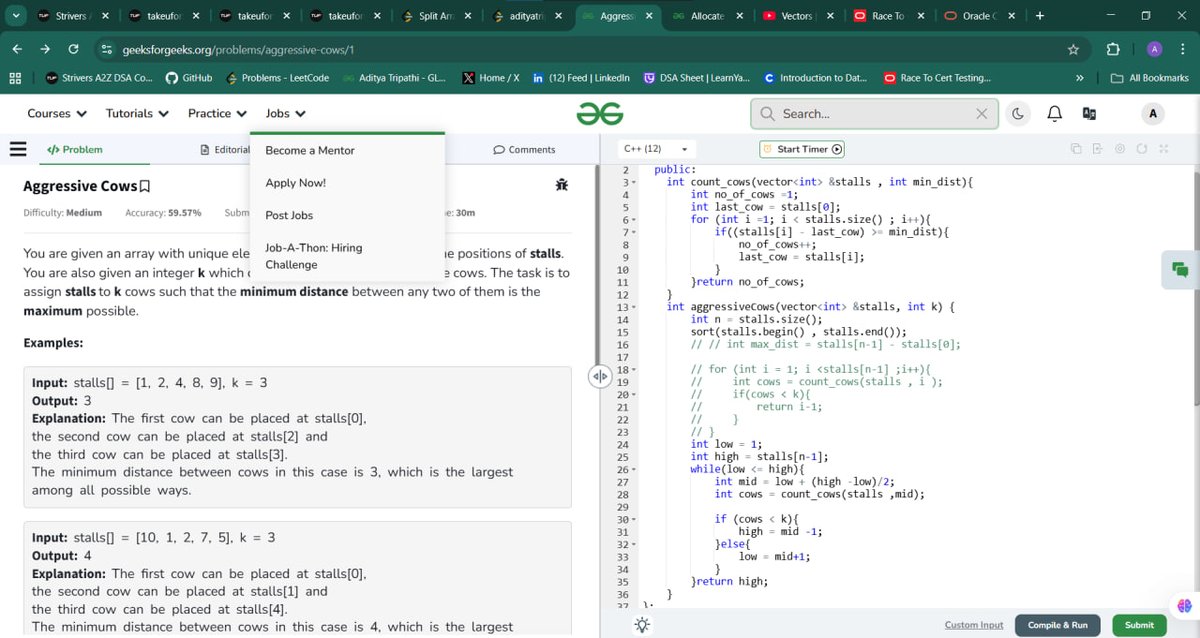
Task: Go back in browser history
Action: (x=18, y=49)
